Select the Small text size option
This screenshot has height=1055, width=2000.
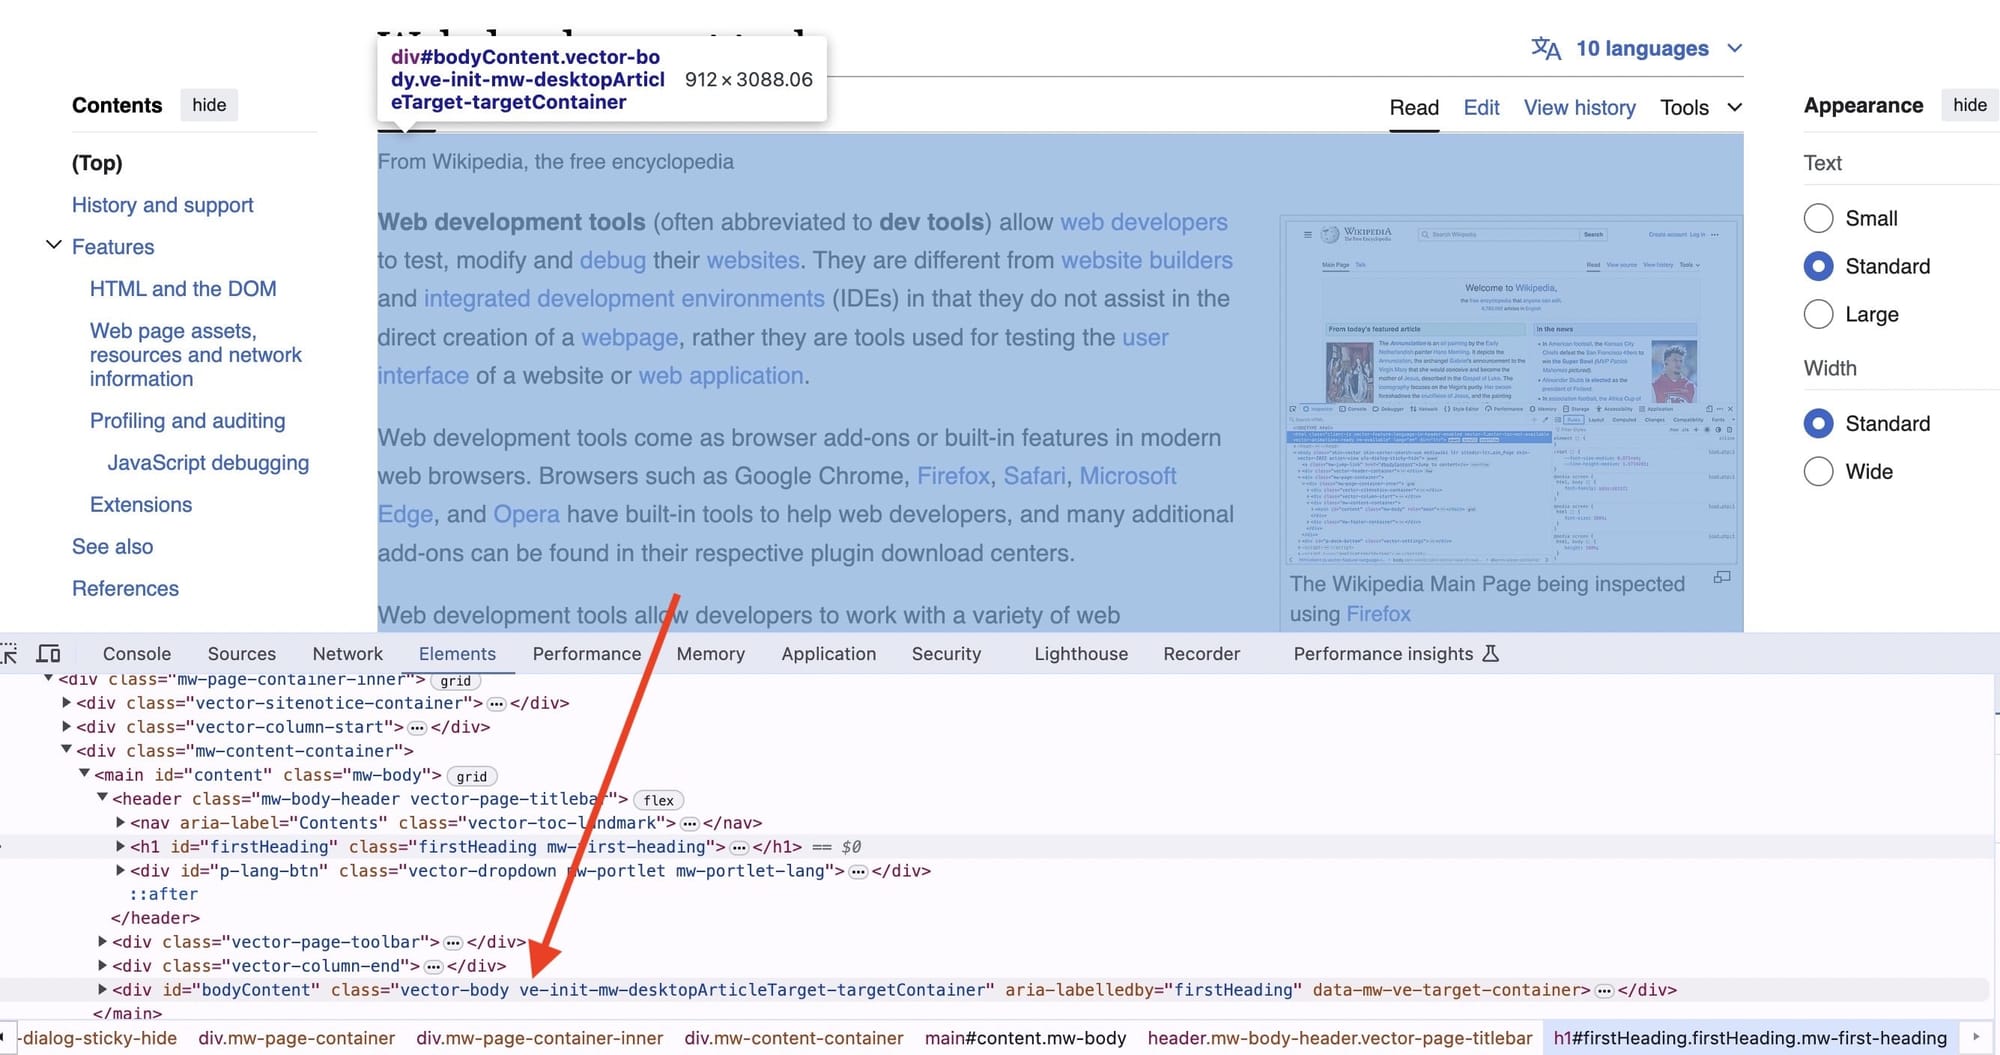coord(1818,218)
